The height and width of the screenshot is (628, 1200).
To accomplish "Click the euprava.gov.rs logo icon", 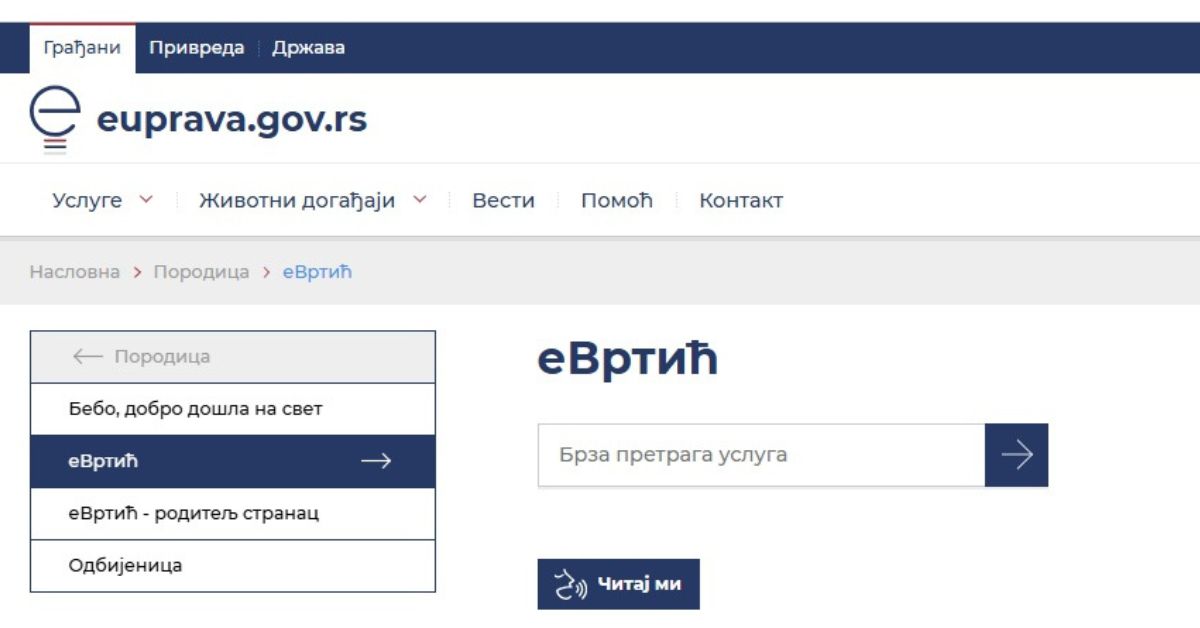I will click(57, 118).
